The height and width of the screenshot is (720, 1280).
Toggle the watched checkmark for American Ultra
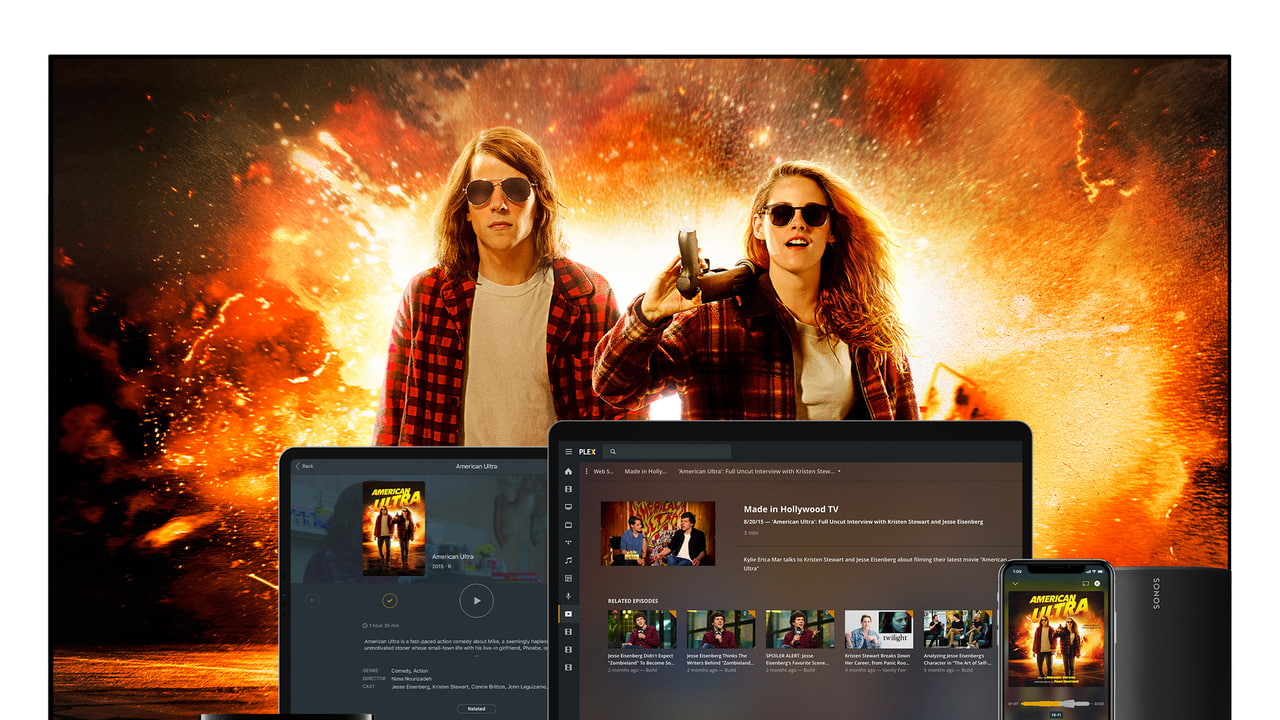point(390,600)
